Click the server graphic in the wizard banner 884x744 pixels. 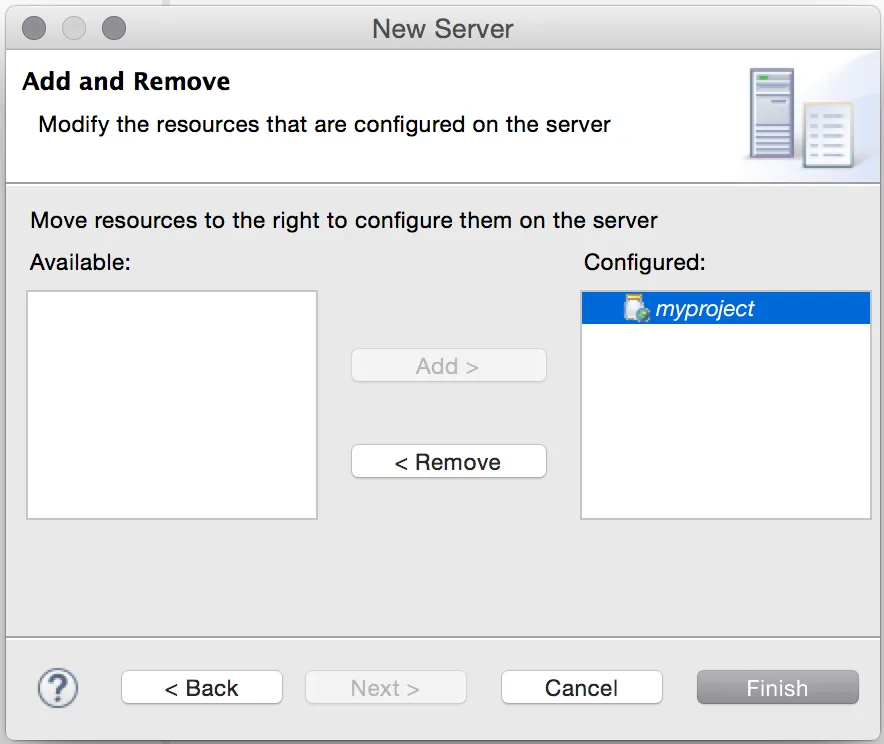pos(771,112)
